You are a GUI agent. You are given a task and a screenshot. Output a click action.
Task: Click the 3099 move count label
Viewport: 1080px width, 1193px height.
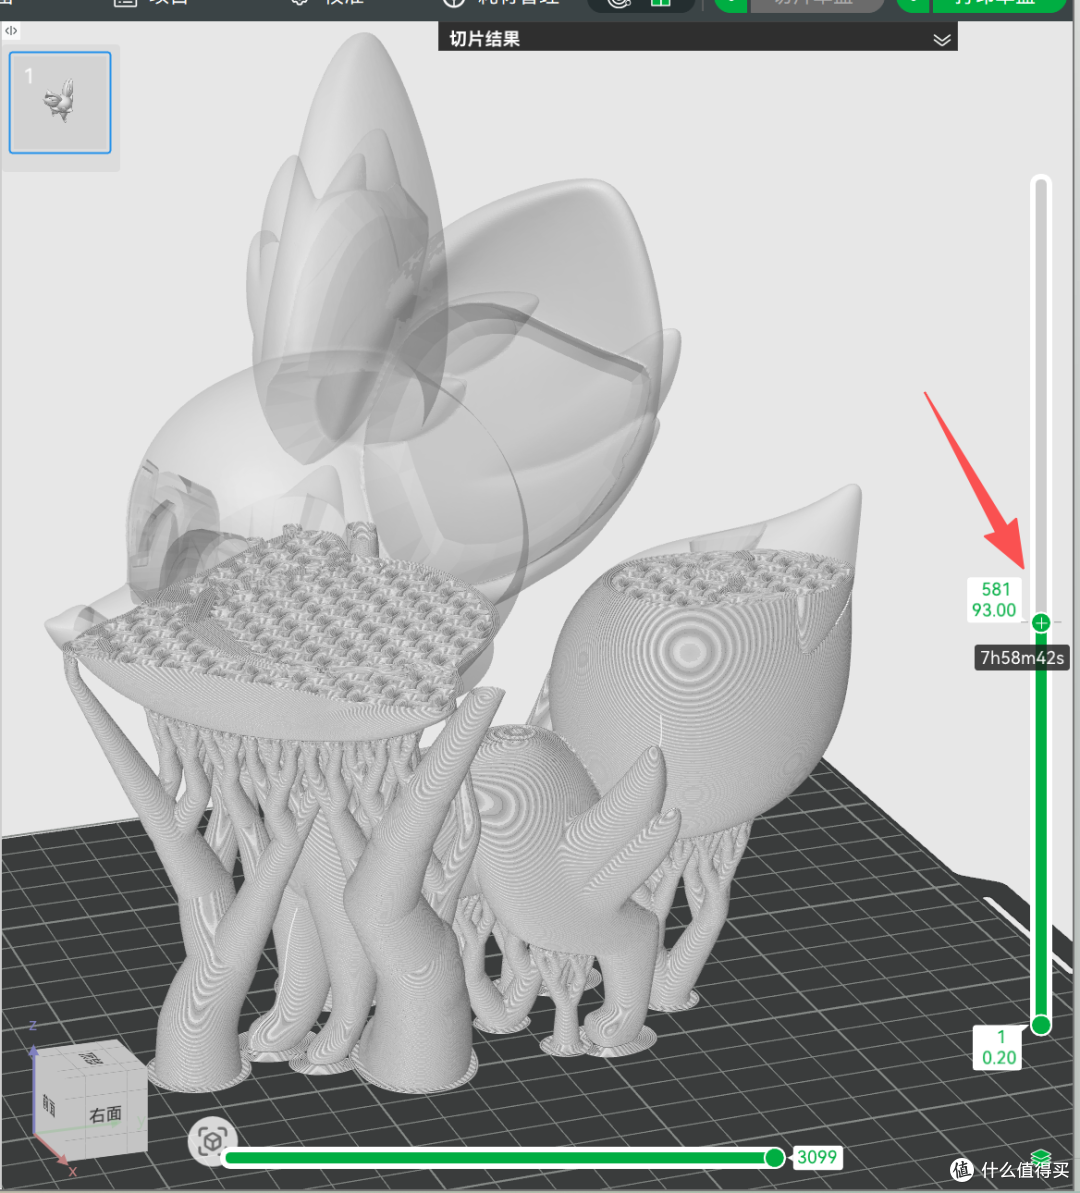tap(817, 1156)
